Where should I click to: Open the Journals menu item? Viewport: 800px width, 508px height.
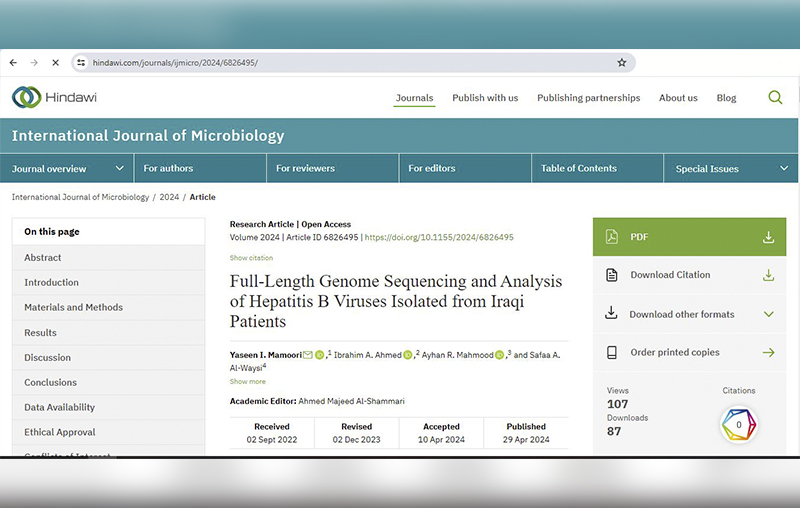pyautogui.click(x=414, y=98)
